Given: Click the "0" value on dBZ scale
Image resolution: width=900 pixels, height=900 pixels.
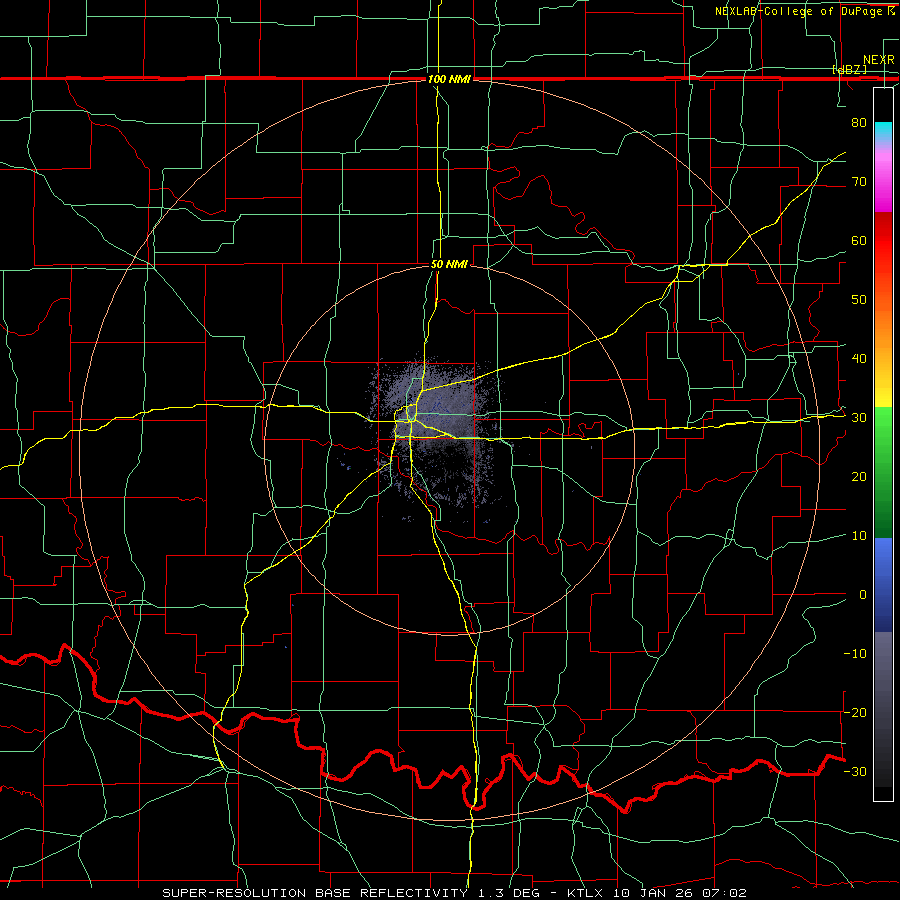Looking at the screenshot, I should click(x=863, y=595).
